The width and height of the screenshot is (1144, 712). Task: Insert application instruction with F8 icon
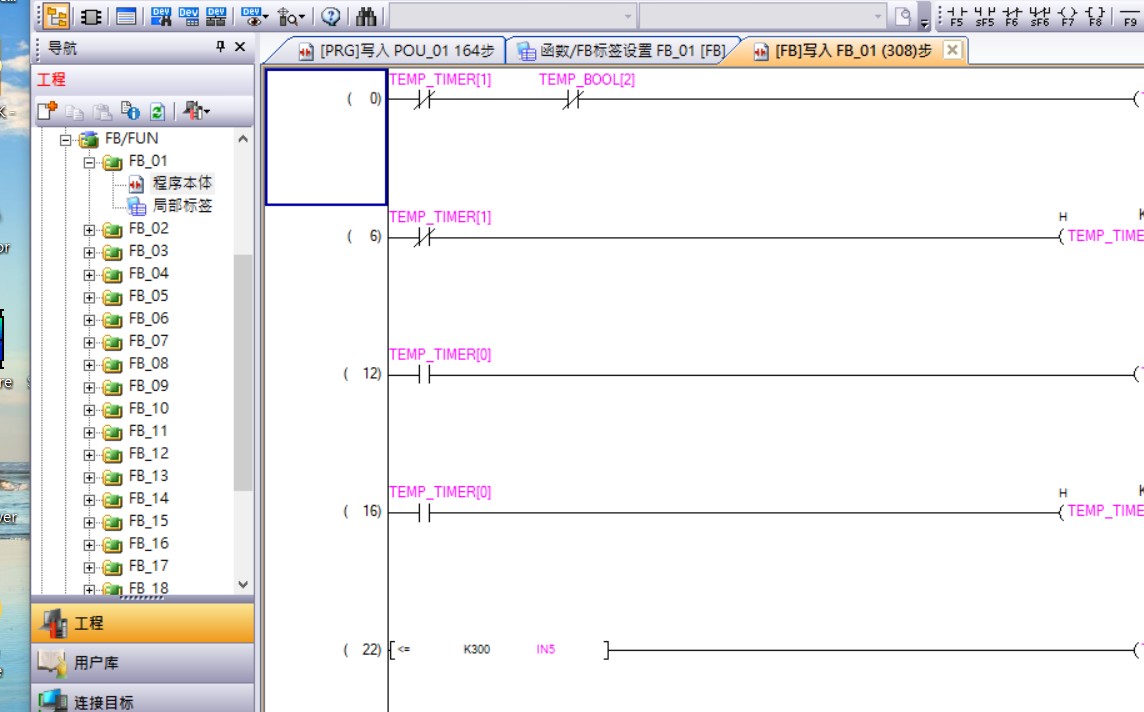tap(1095, 16)
